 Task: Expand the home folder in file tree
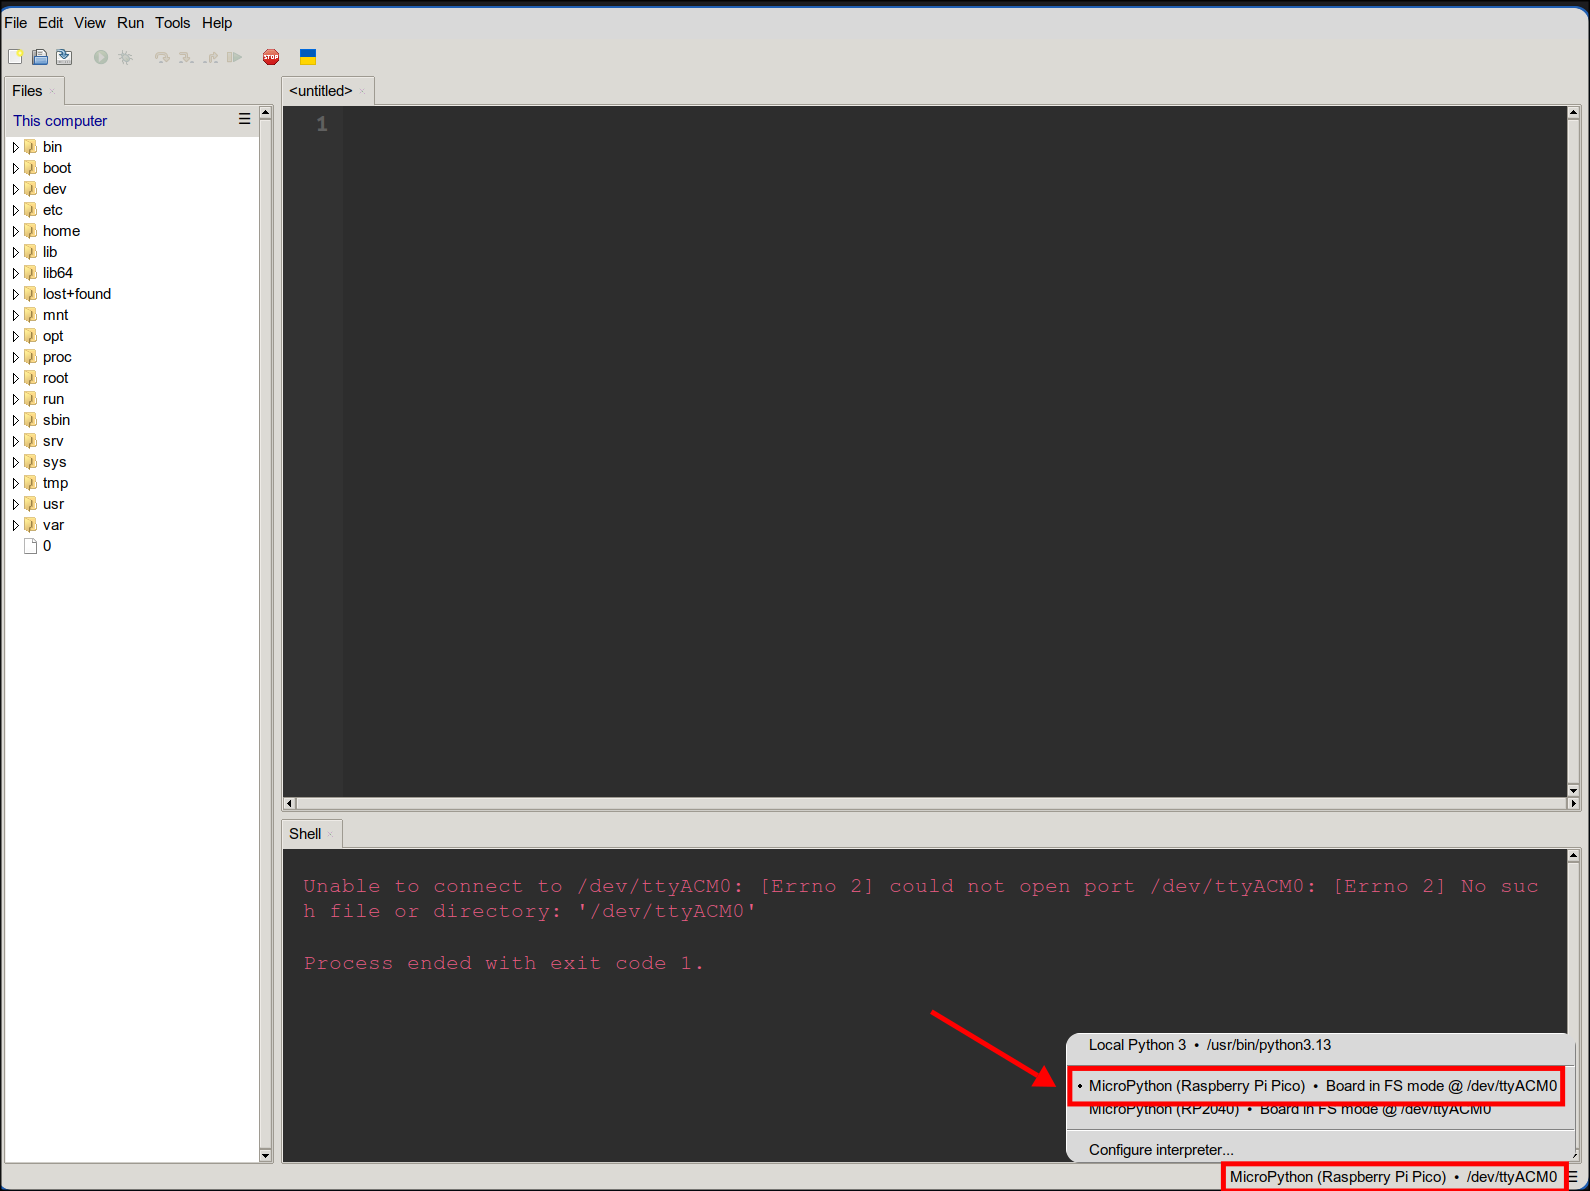(x=15, y=231)
